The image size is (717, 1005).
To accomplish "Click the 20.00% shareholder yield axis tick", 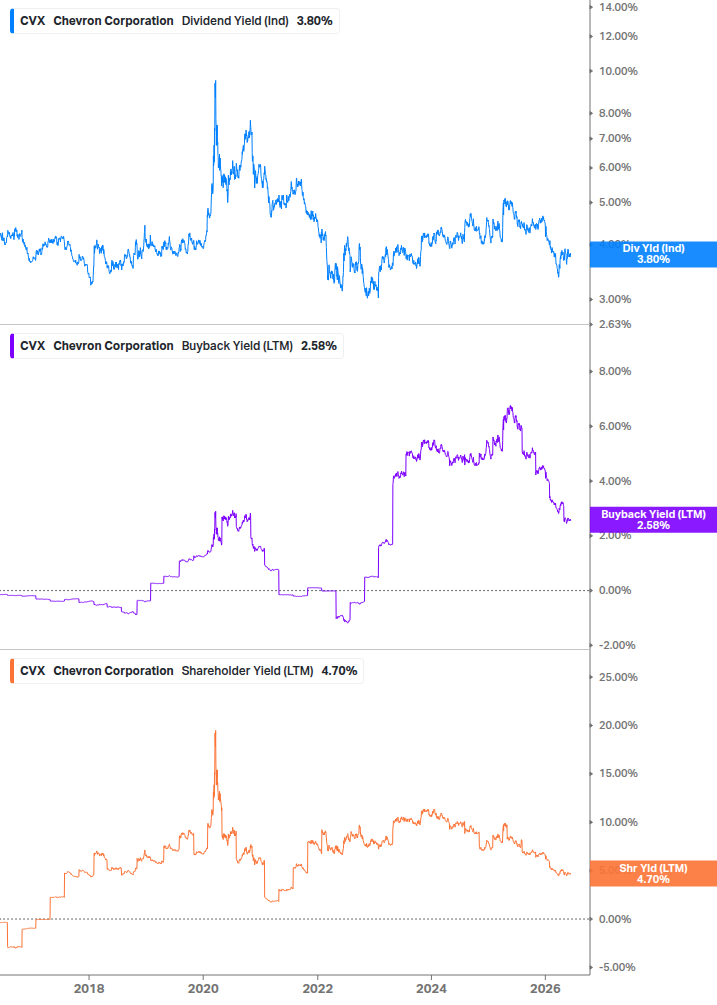I will 618,725.
